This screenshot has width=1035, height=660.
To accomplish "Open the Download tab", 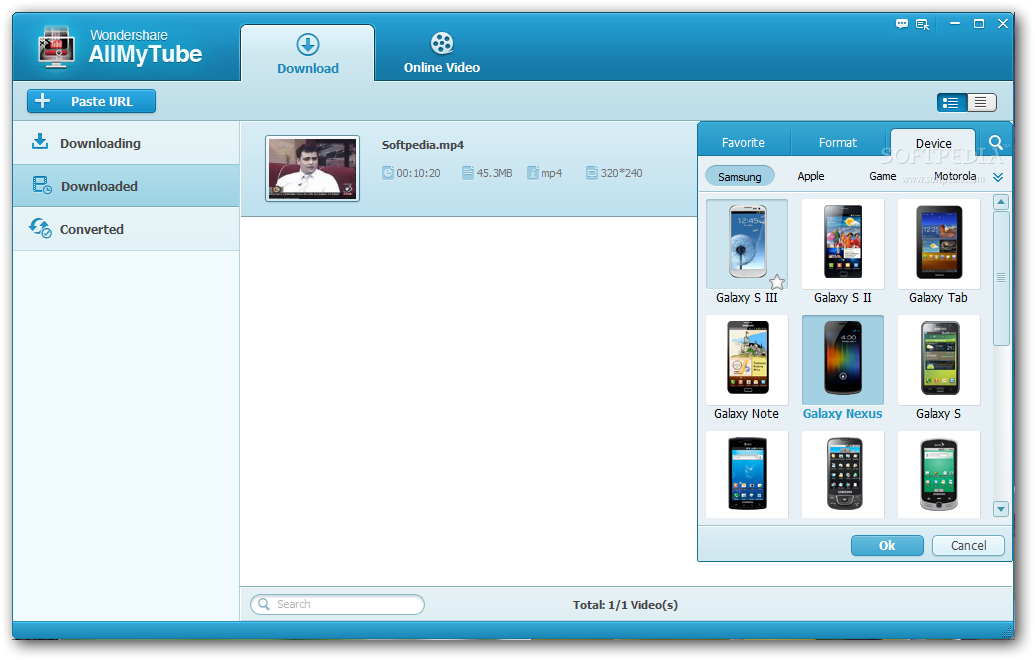I will tap(308, 54).
